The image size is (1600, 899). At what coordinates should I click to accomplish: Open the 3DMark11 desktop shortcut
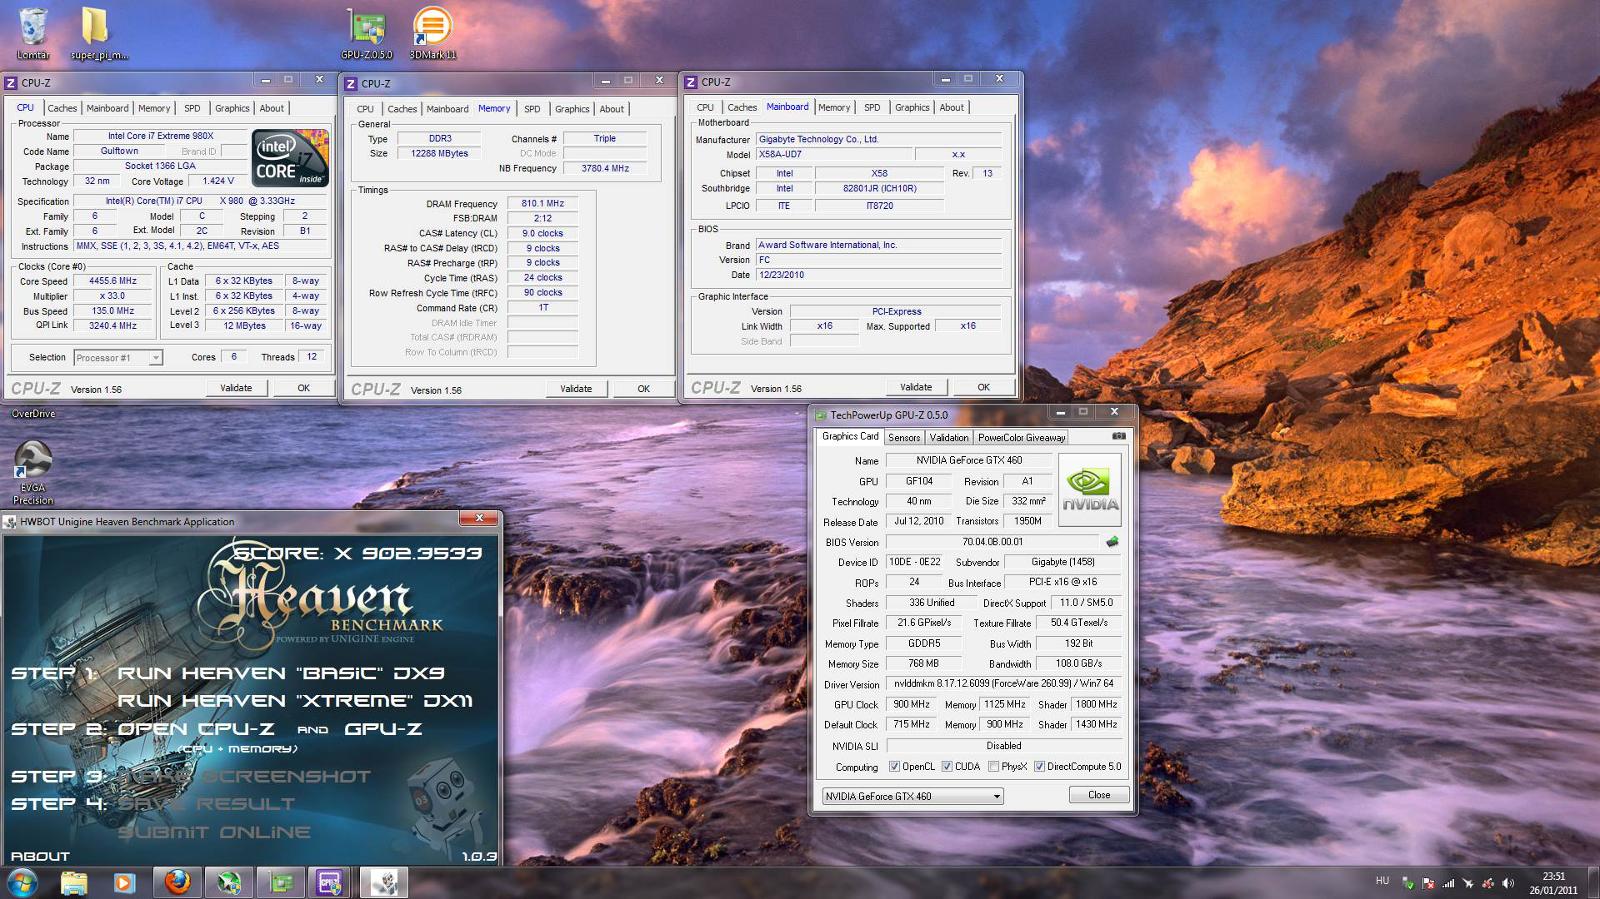coord(432,33)
